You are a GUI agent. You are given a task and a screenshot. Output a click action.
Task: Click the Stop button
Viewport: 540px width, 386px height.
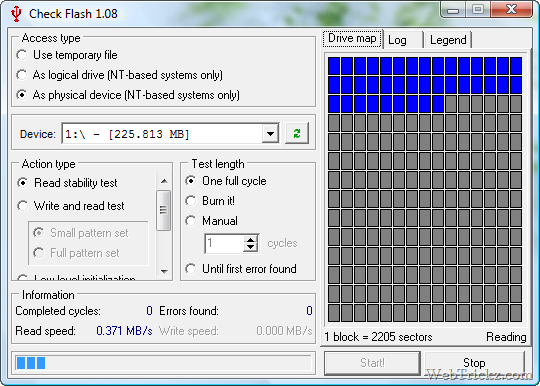pyautogui.click(x=474, y=363)
